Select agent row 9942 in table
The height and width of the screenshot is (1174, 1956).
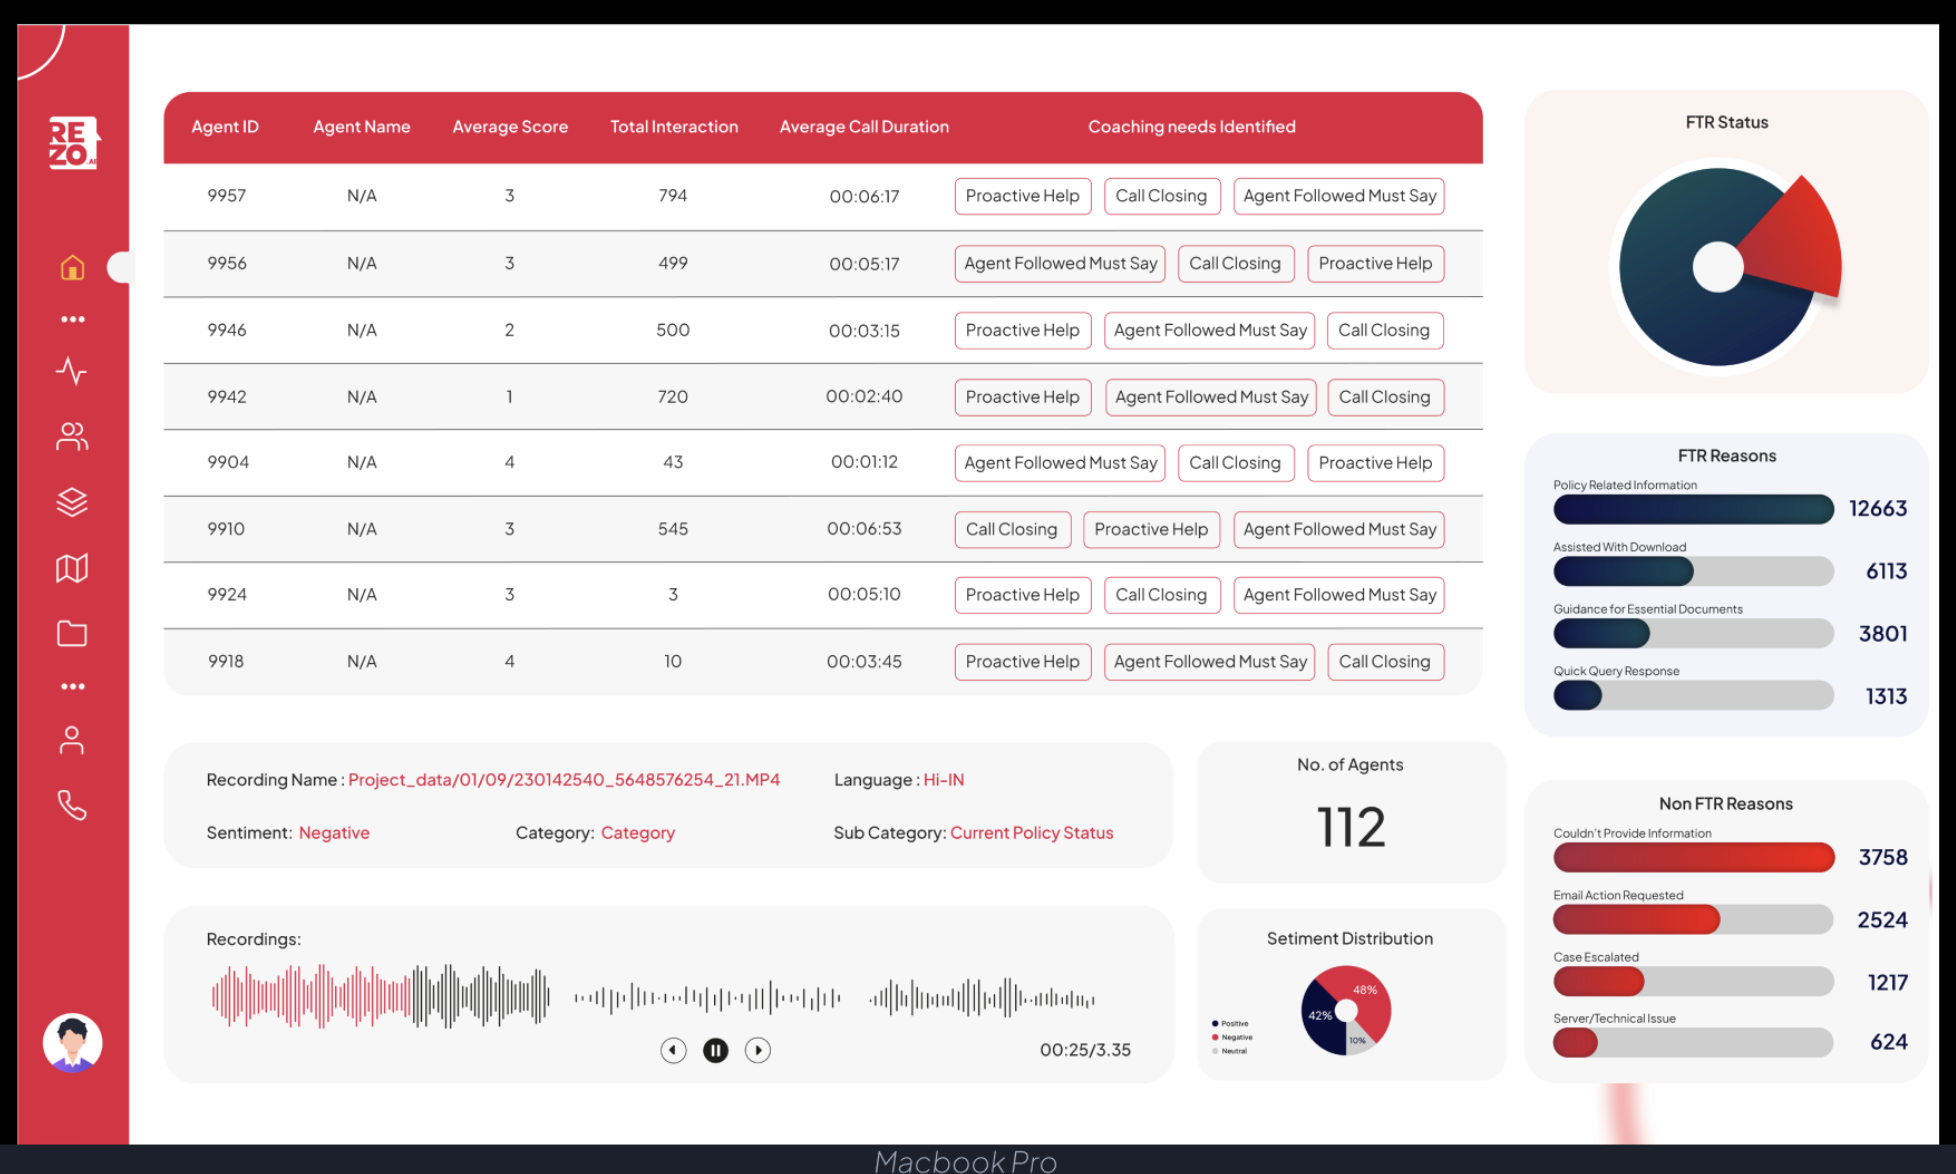(822, 396)
